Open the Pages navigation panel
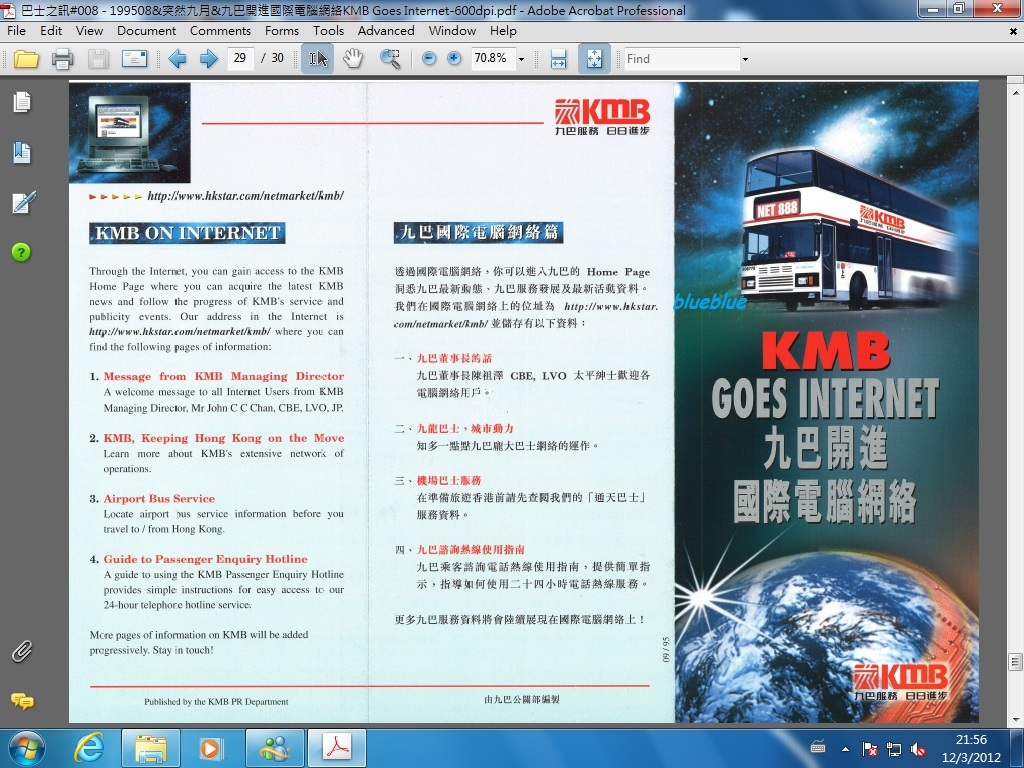The image size is (1024, 768). point(22,102)
